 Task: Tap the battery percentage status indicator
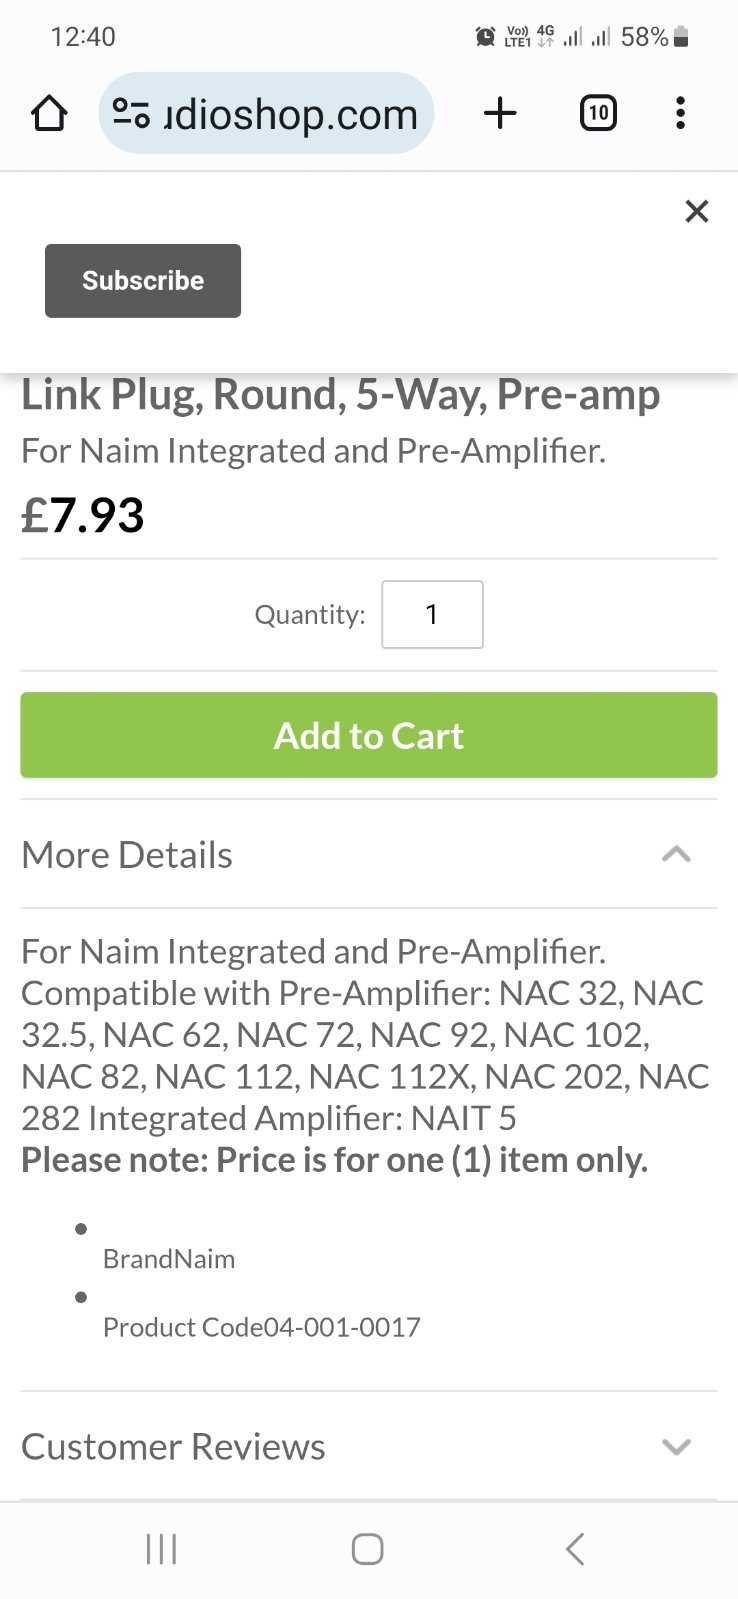[644, 37]
